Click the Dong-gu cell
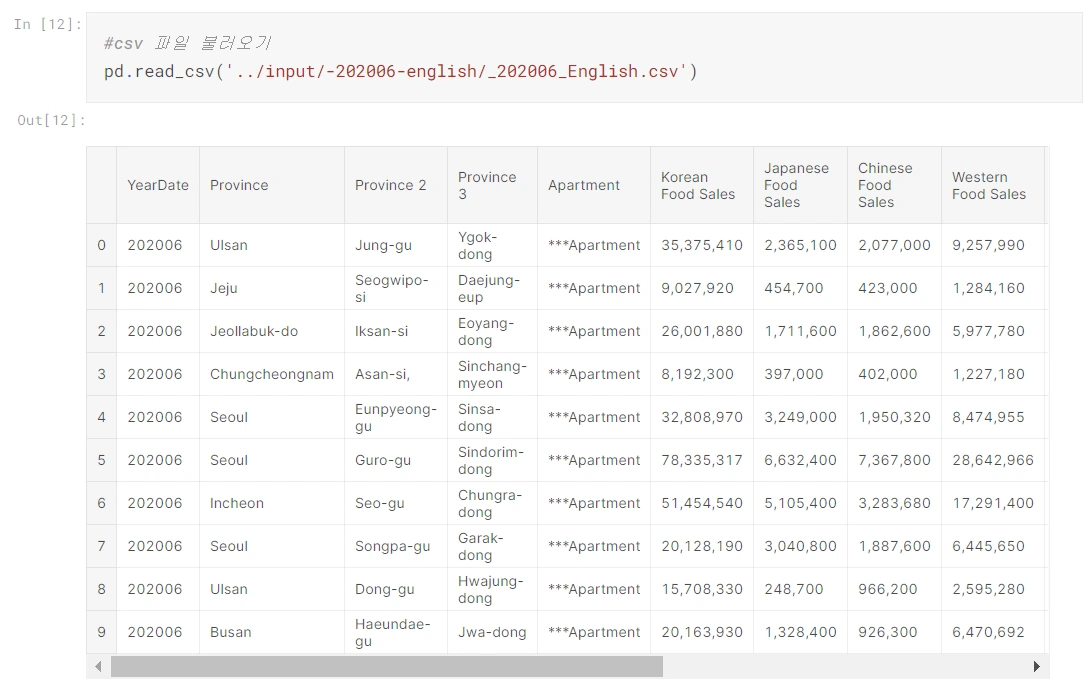The height and width of the screenshot is (692, 1084). 395,589
